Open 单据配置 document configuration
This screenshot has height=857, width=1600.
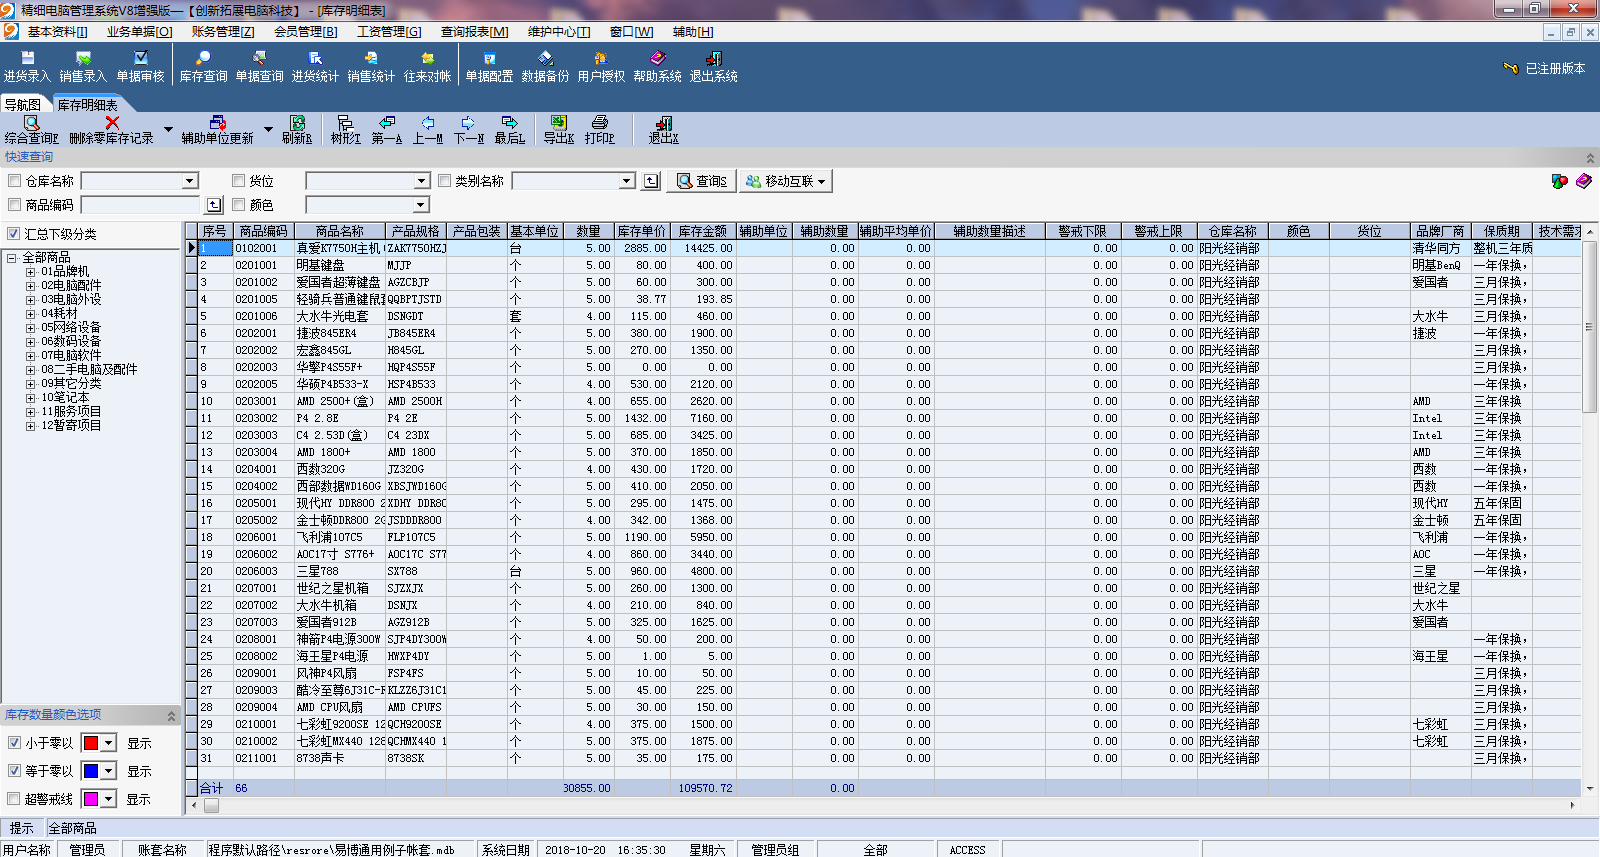pyautogui.click(x=489, y=67)
